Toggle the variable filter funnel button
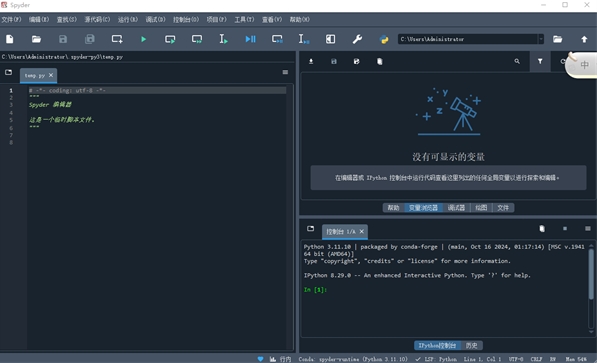597x363 pixels. [540, 61]
